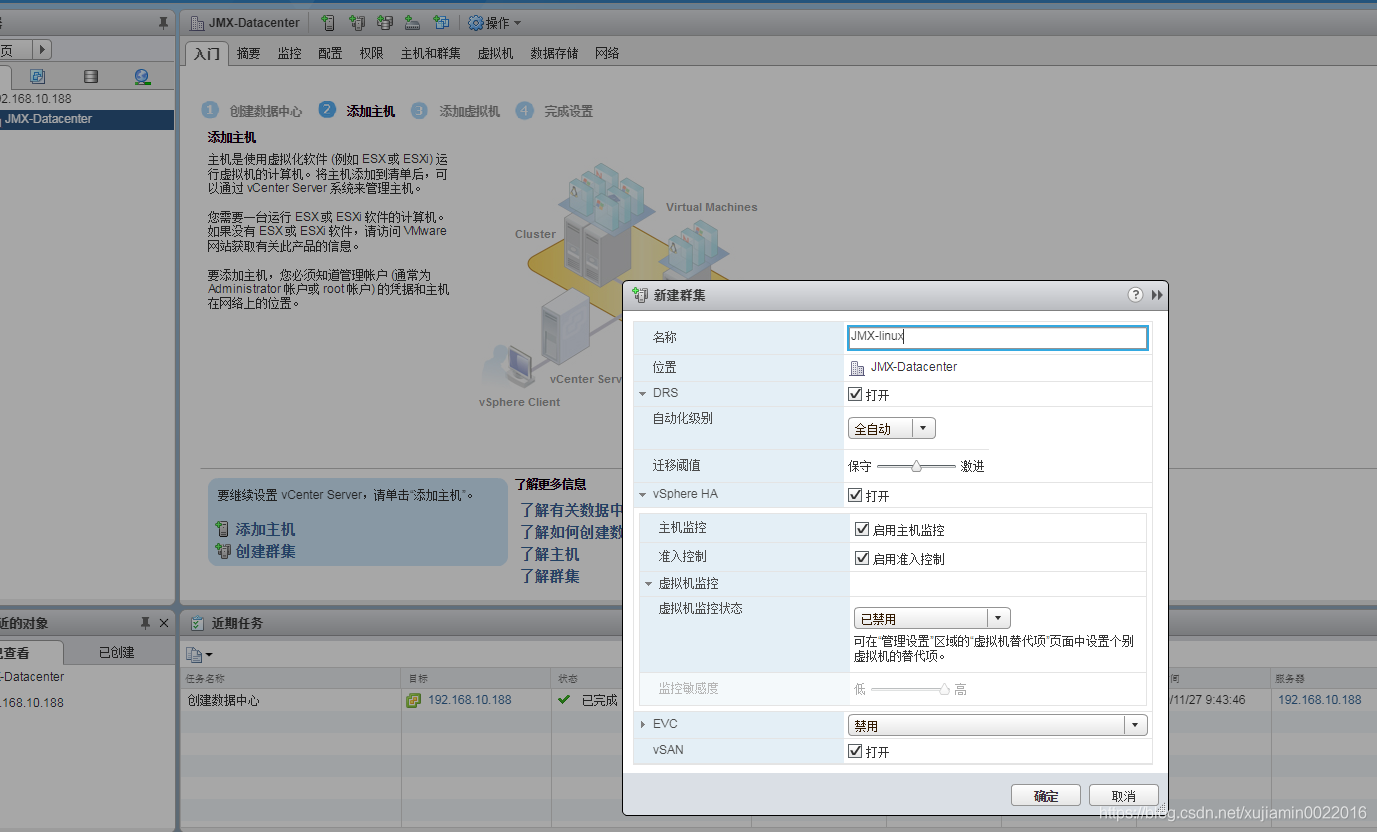Click the help icon in 新建群集 dialog

[1135, 295]
